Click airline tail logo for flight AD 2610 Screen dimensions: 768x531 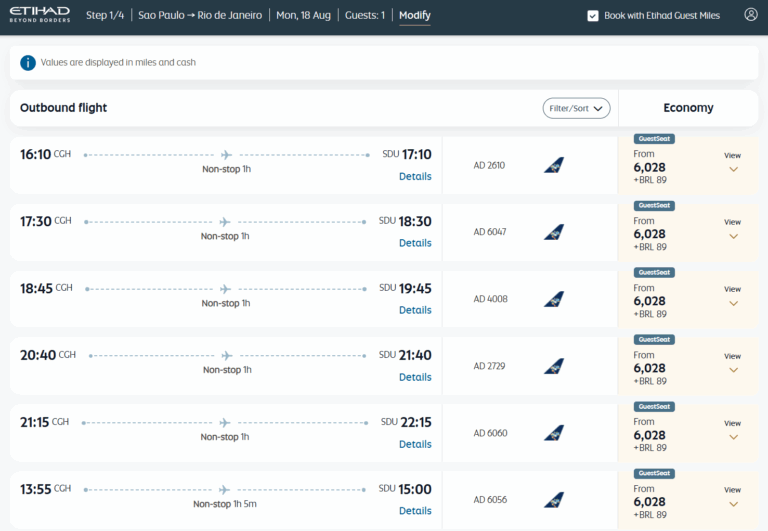click(553, 165)
